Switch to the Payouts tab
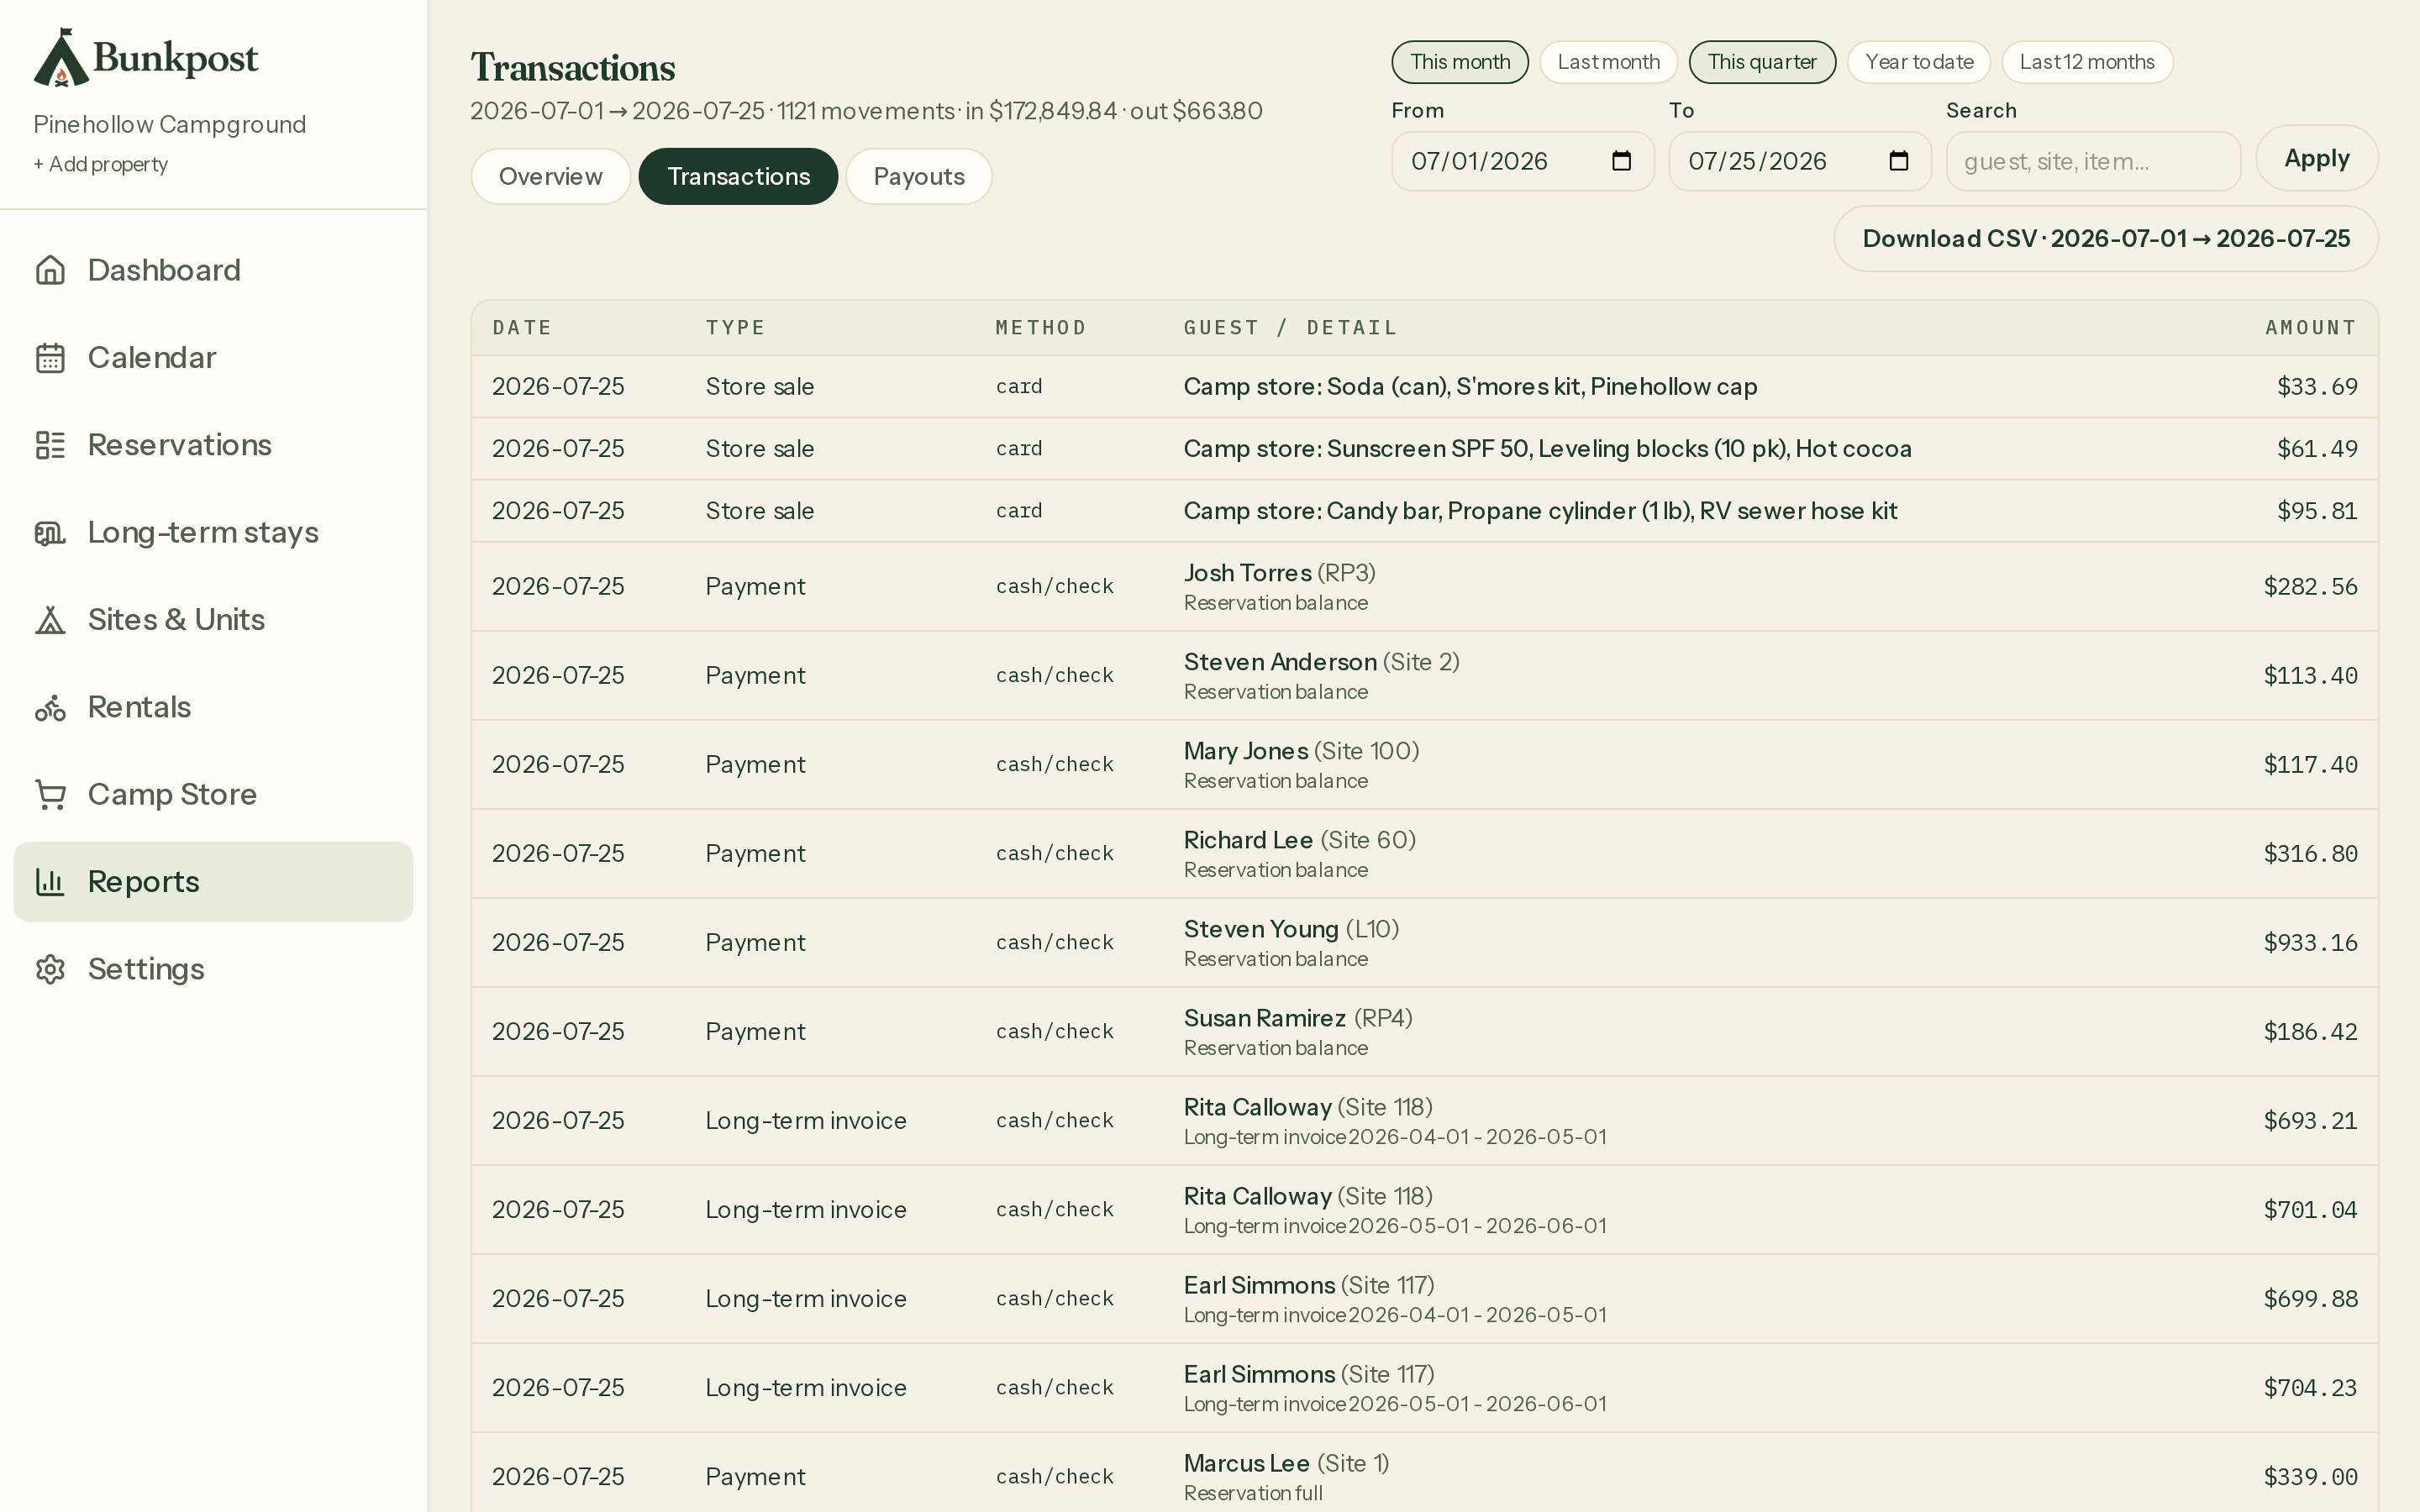 pos(918,176)
